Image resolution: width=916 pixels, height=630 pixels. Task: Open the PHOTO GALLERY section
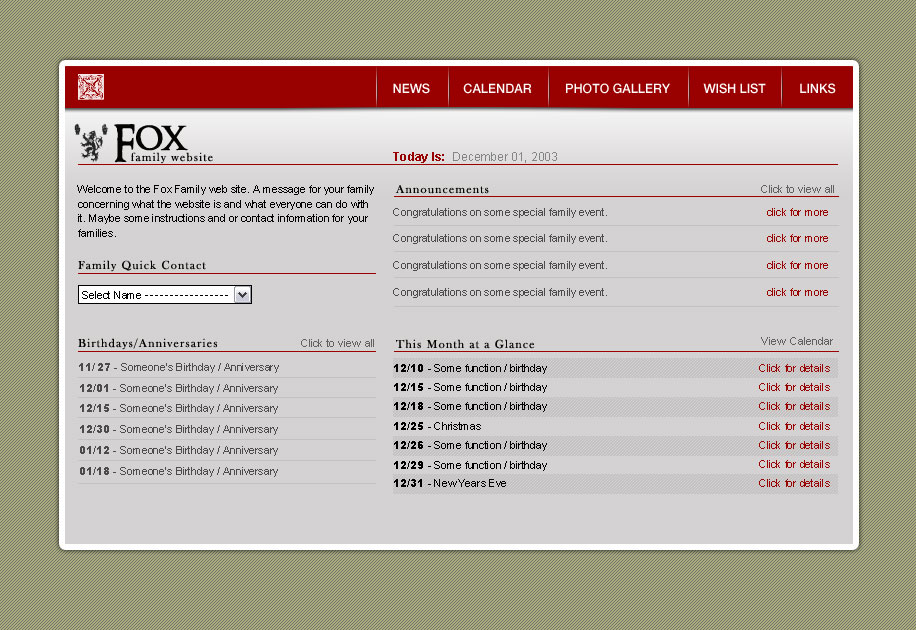tap(617, 89)
